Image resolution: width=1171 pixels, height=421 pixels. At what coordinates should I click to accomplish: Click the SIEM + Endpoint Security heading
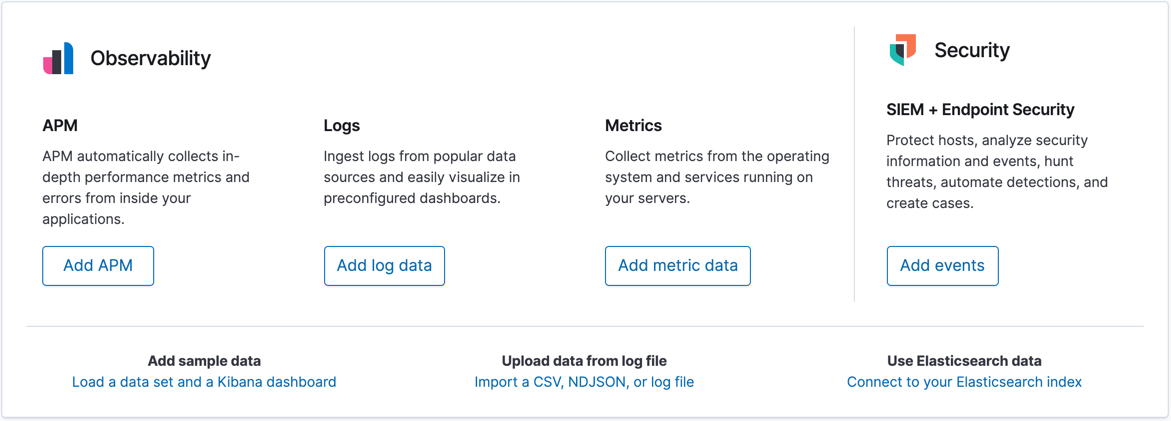click(x=980, y=110)
